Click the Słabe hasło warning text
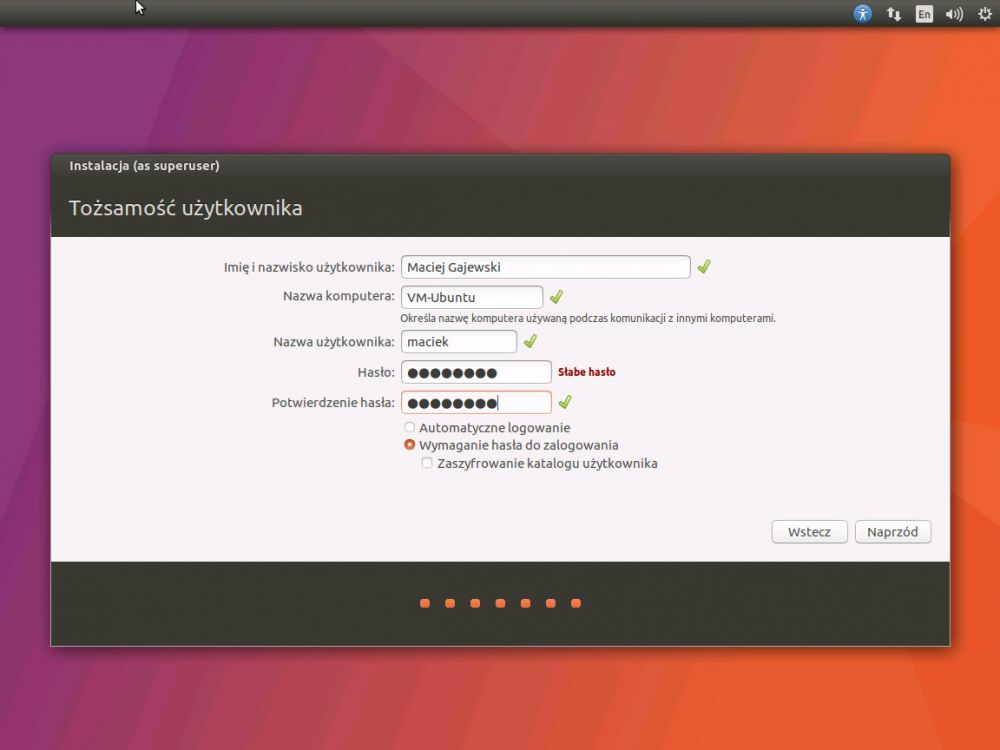 click(587, 372)
